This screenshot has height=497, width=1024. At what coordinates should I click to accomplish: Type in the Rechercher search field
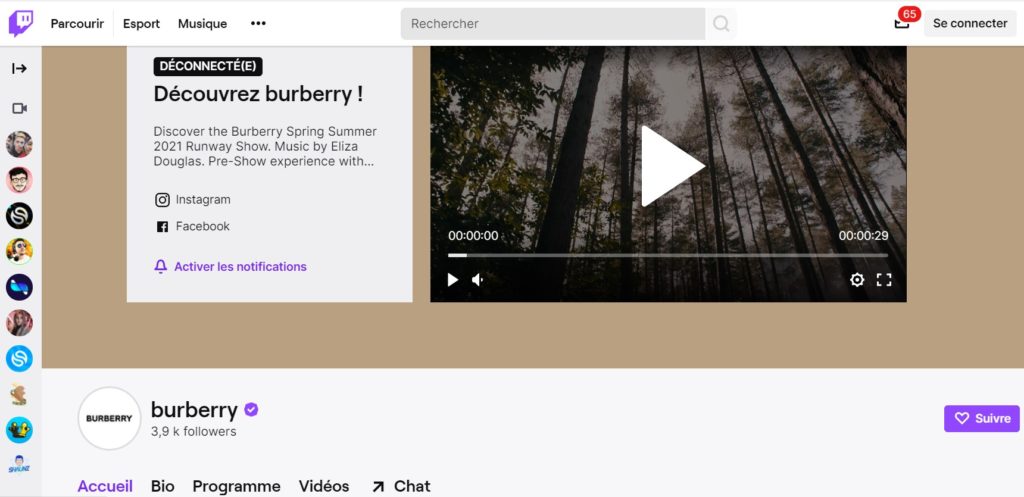pos(552,23)
